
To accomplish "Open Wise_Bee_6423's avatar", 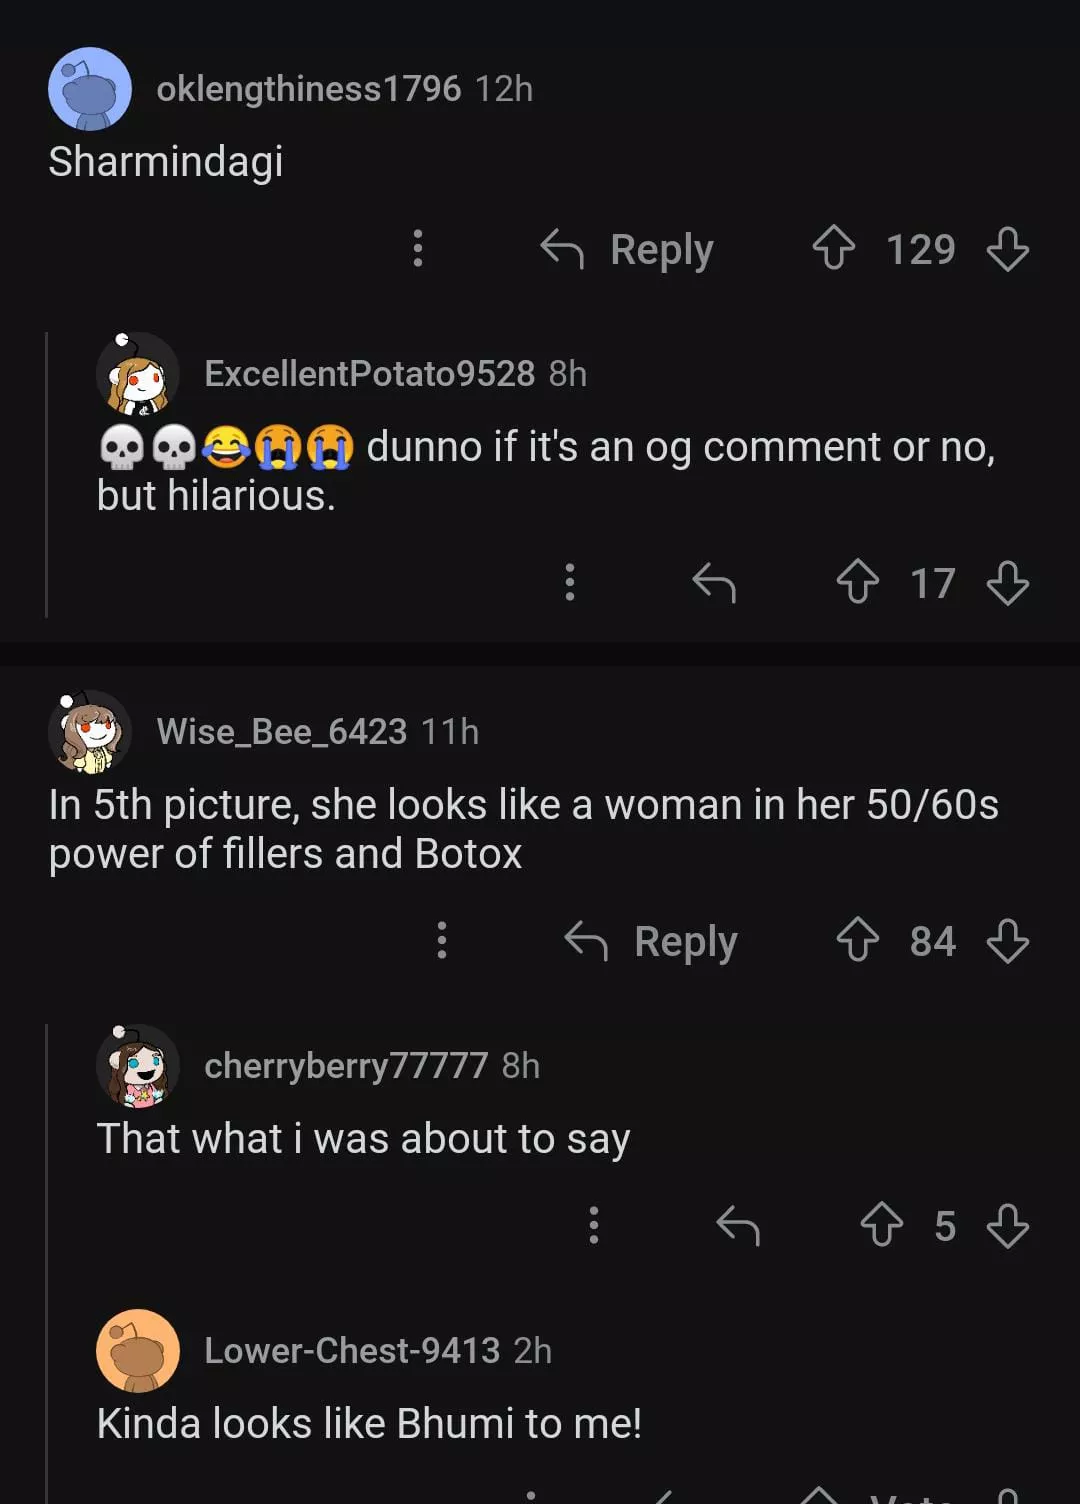I will [90, 732].
